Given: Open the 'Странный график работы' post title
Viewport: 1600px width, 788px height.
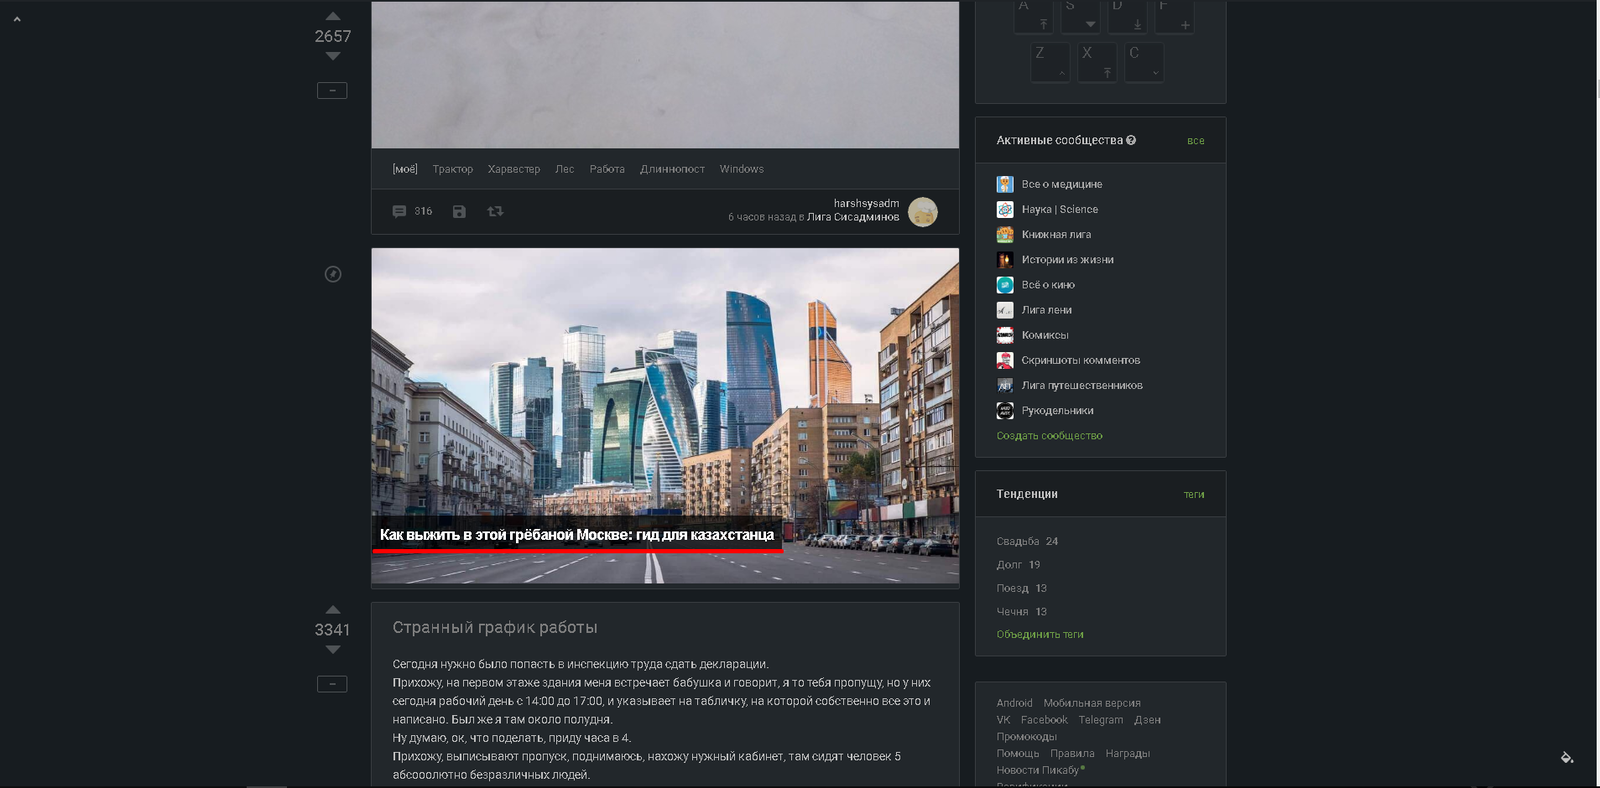Looking at the screenshot, I should point(495,627).
